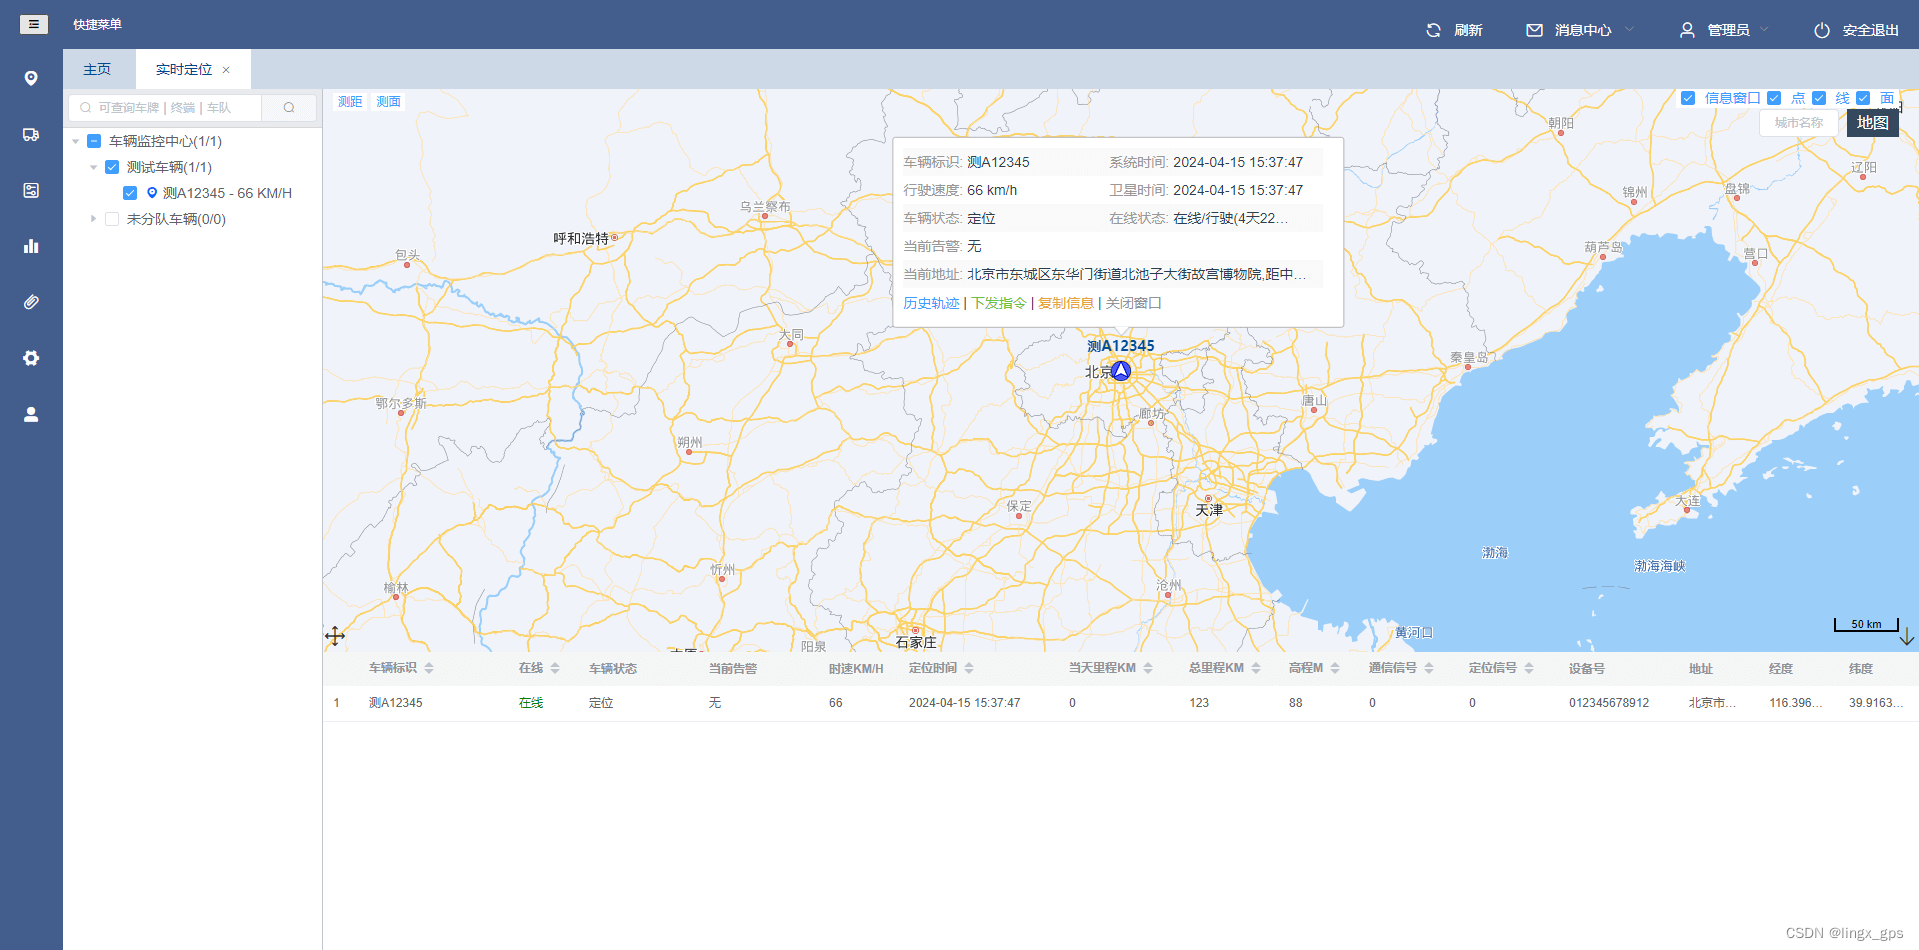Open the record card sidebar section
This screenshot has height=950, width=1919.
click(x=31, y=190)
